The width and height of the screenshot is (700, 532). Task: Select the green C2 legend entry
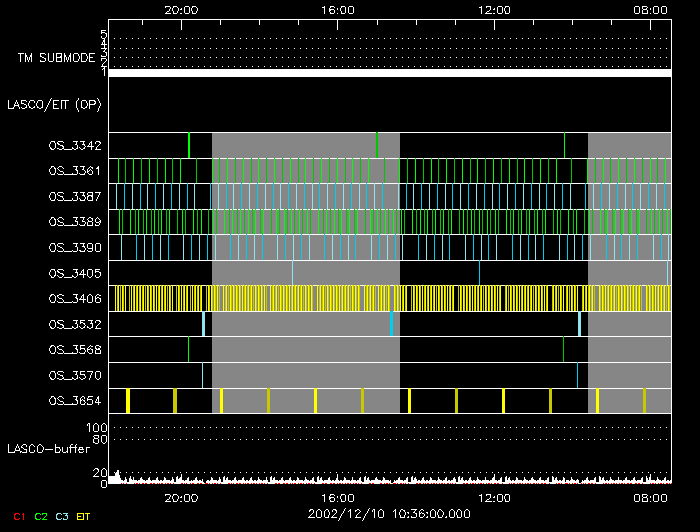(x=41, y=516)
